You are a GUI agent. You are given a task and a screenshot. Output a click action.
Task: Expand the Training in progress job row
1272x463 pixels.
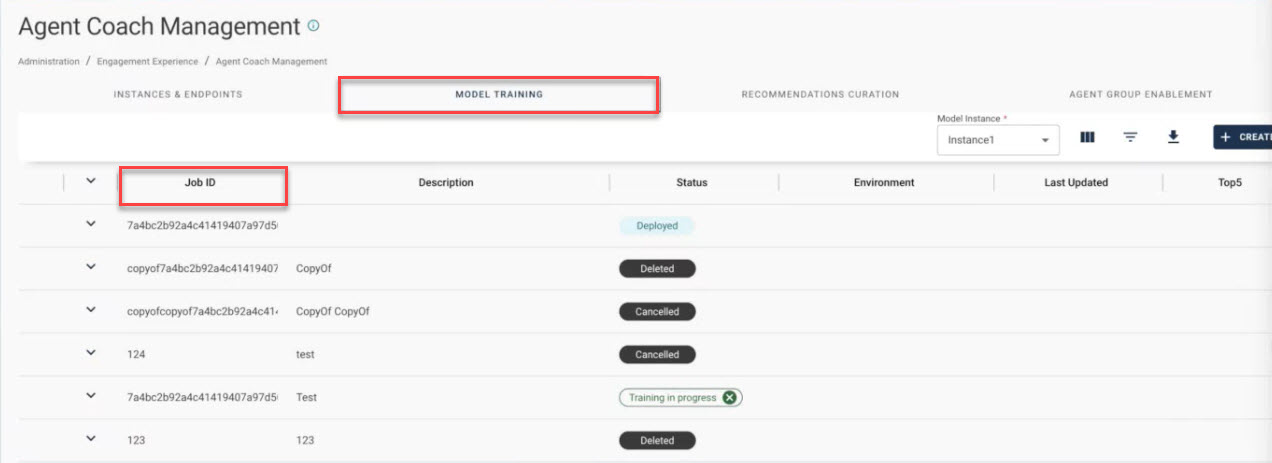point(91,397)
